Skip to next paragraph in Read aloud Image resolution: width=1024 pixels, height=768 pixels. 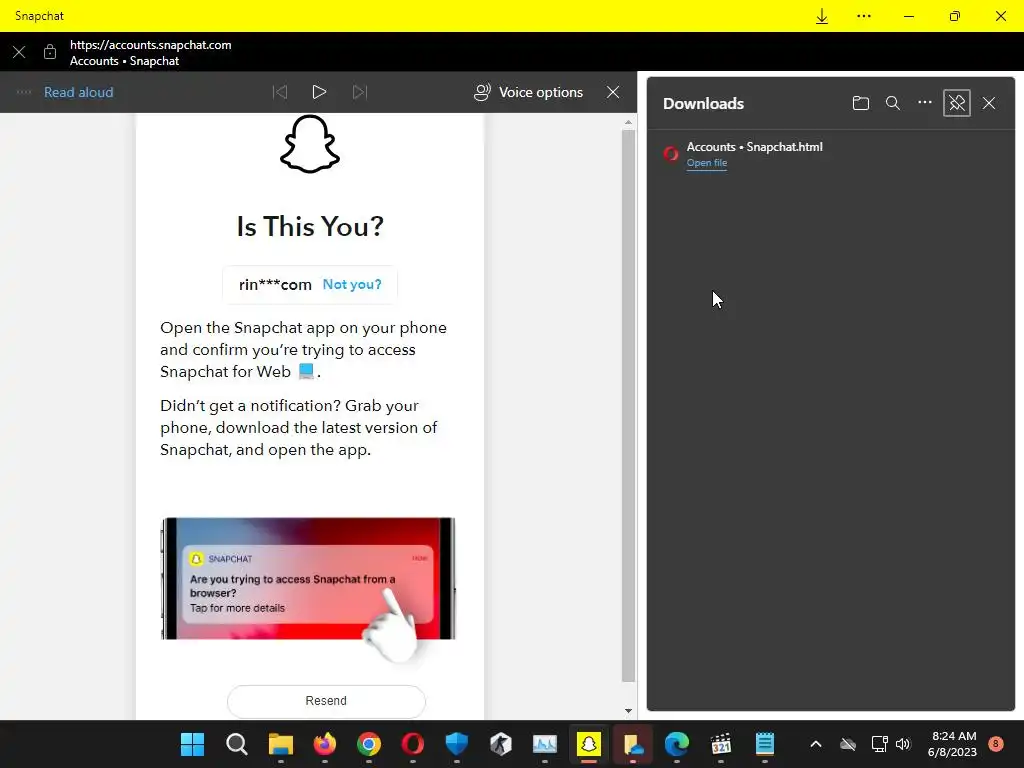pyautogui.click(x=360, y=92)
